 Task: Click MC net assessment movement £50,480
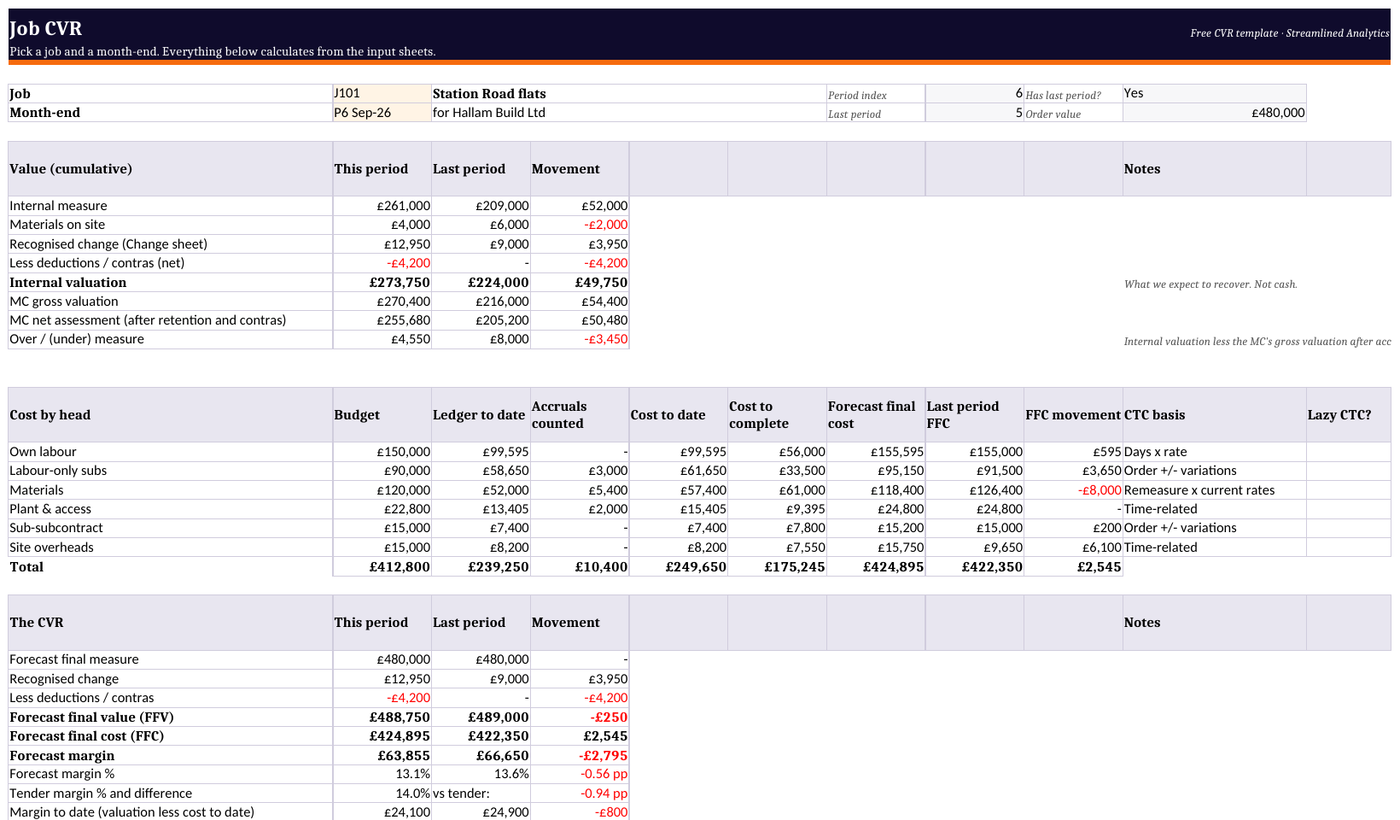coord(579,320)
